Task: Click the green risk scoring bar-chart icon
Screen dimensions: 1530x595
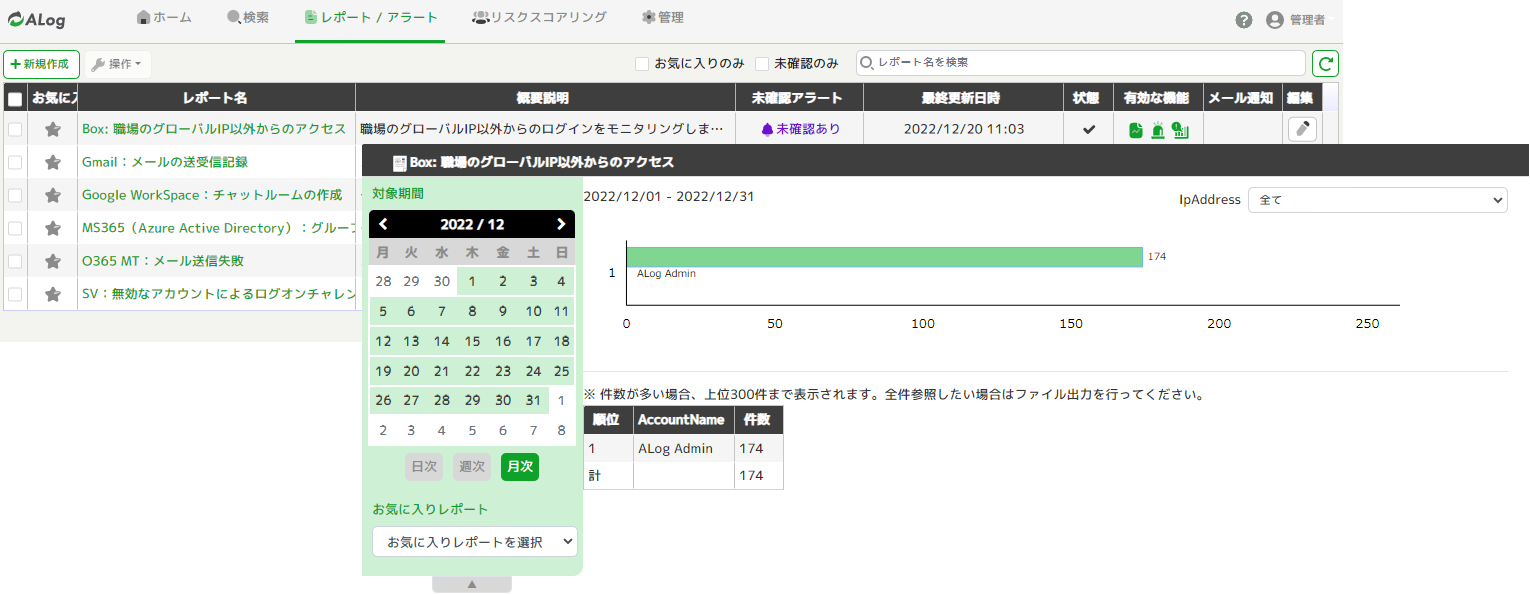Action: [x=1180, y=130]
